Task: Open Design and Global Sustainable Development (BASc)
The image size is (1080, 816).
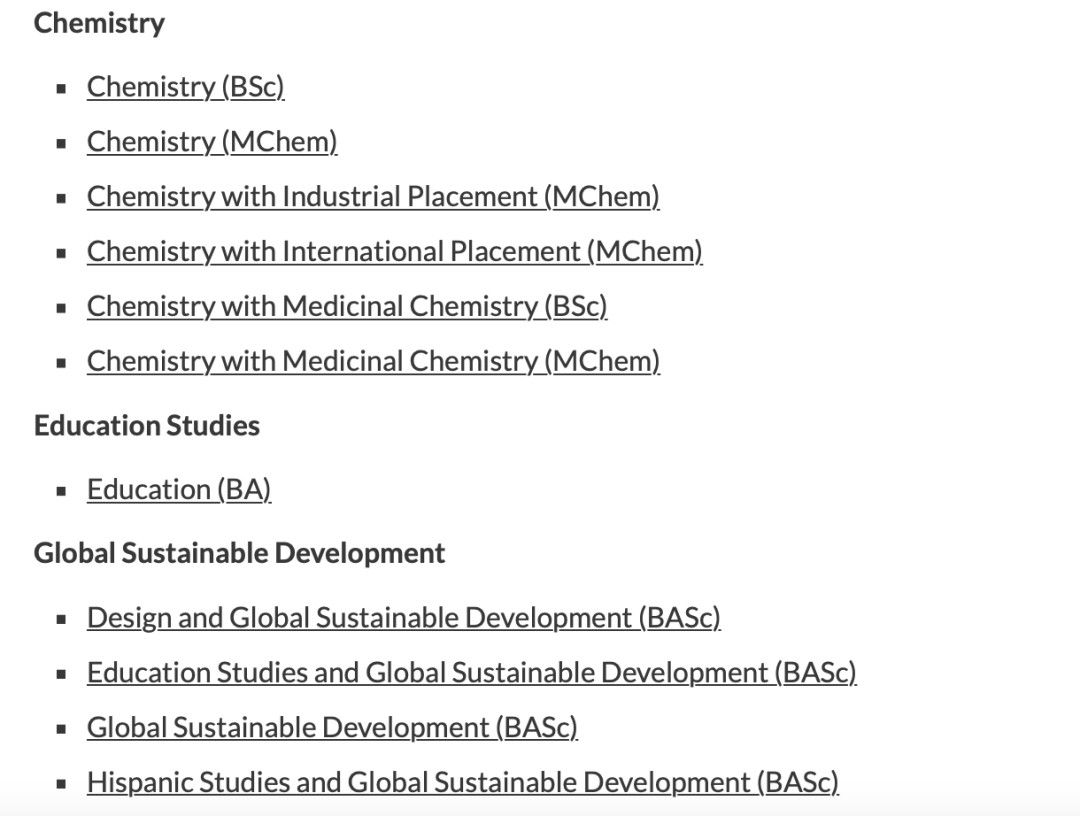Action: click(x=404, y=618)
